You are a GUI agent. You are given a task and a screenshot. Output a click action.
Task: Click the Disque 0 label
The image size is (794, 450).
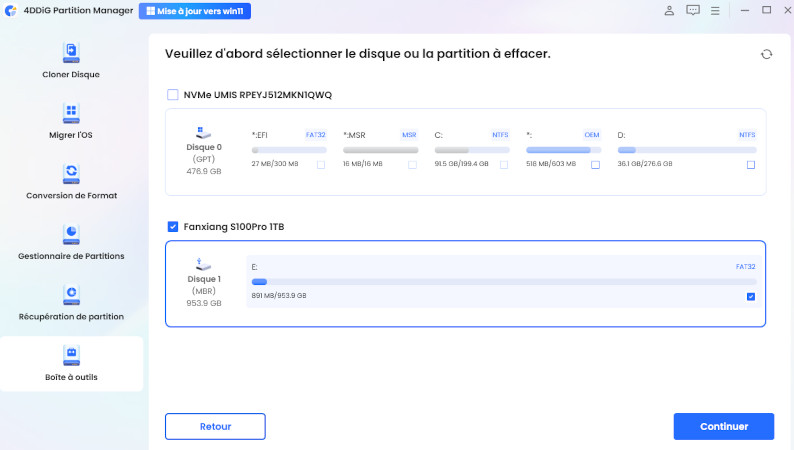coord(204,147)
